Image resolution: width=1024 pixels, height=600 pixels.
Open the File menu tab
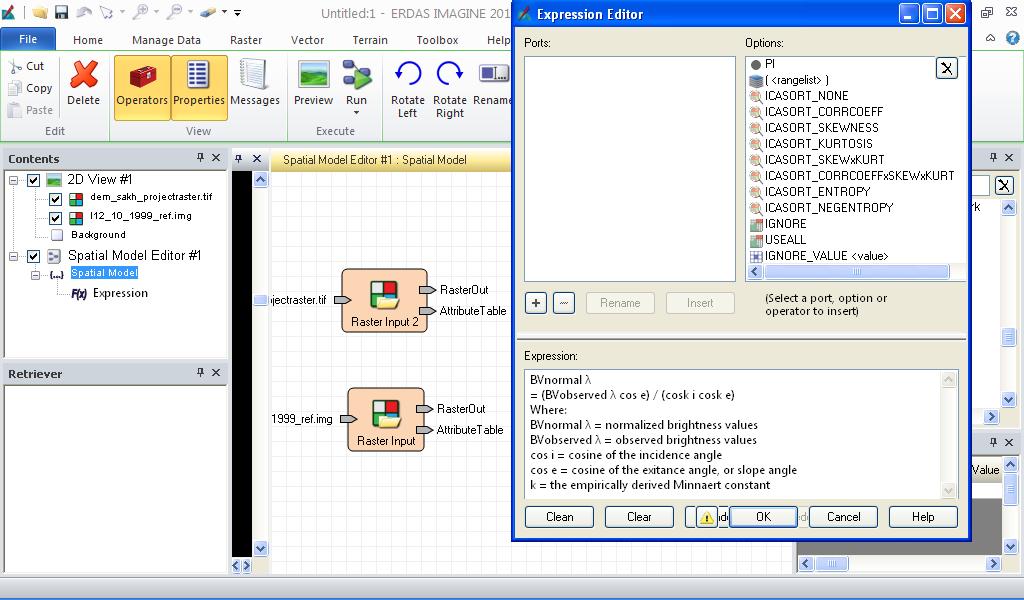click(28, 39)
